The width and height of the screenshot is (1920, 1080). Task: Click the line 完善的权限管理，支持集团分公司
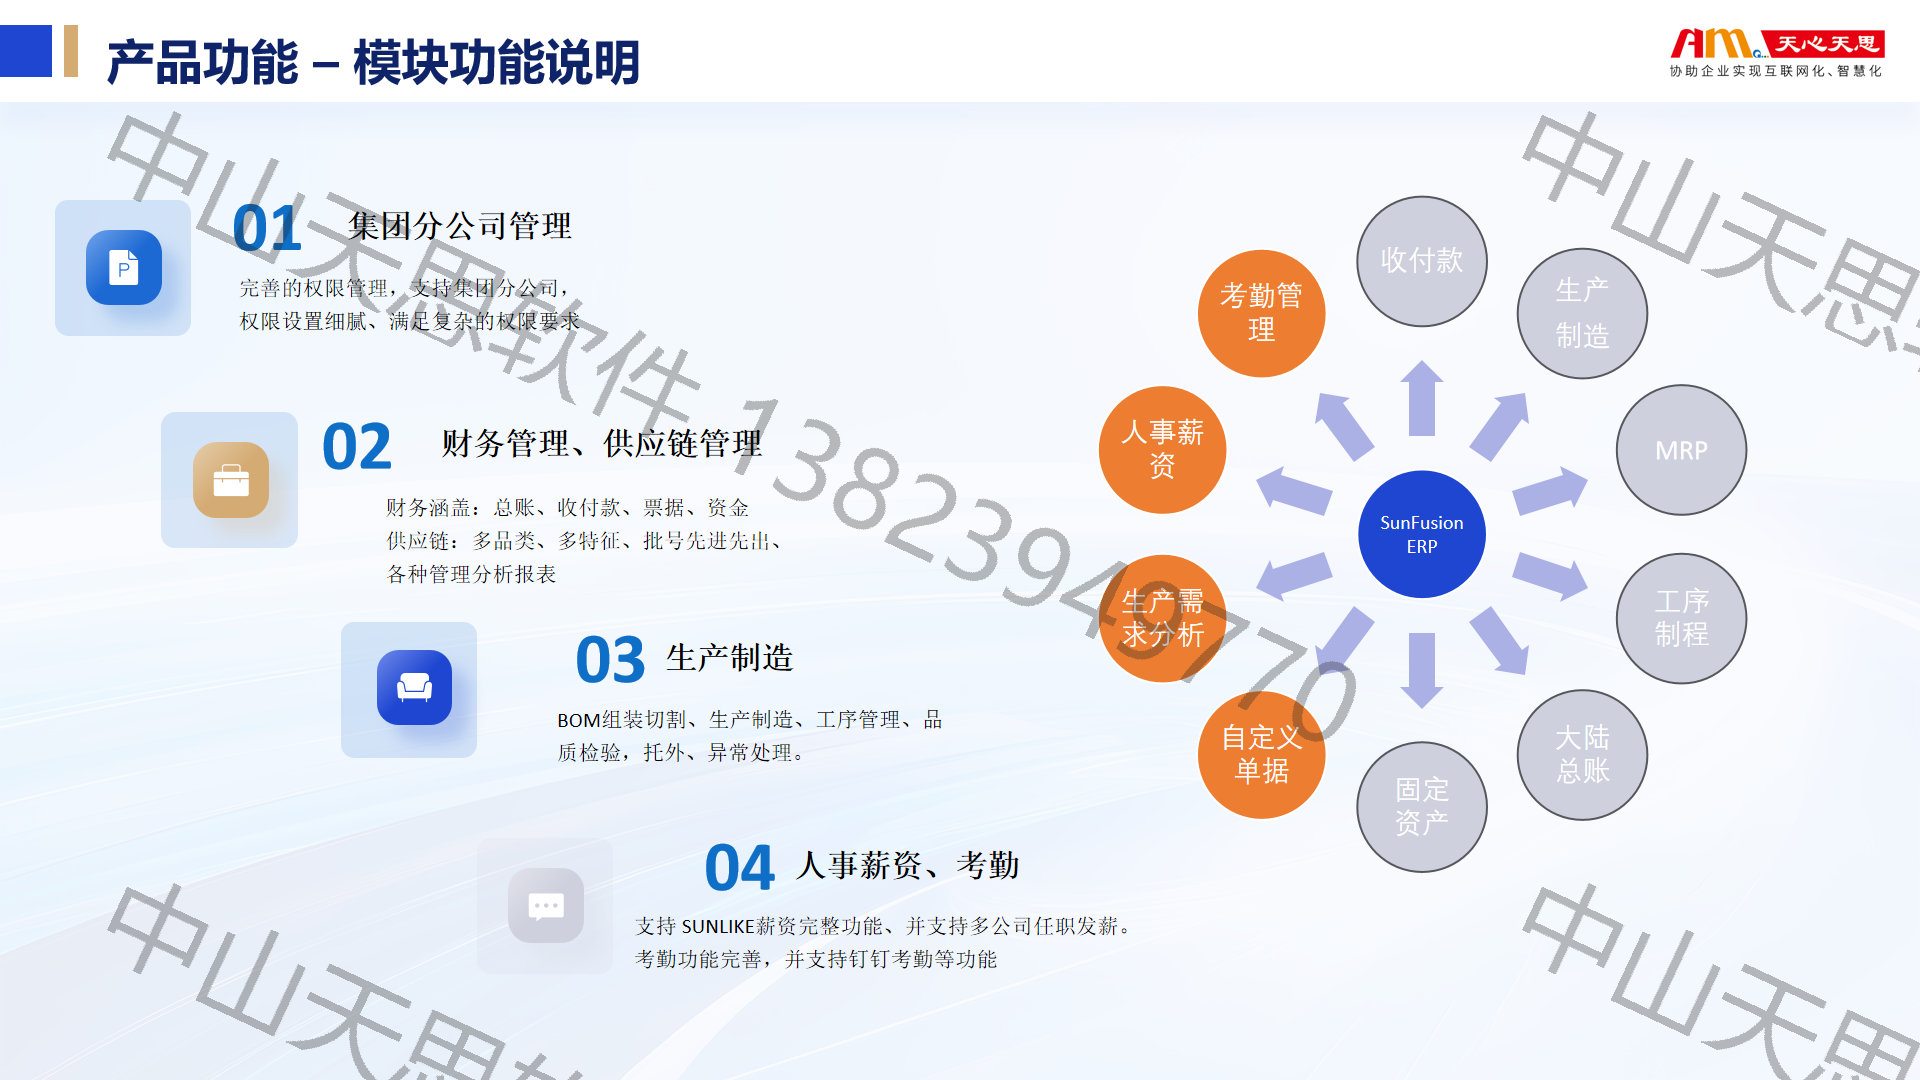(x=404, y=288)
